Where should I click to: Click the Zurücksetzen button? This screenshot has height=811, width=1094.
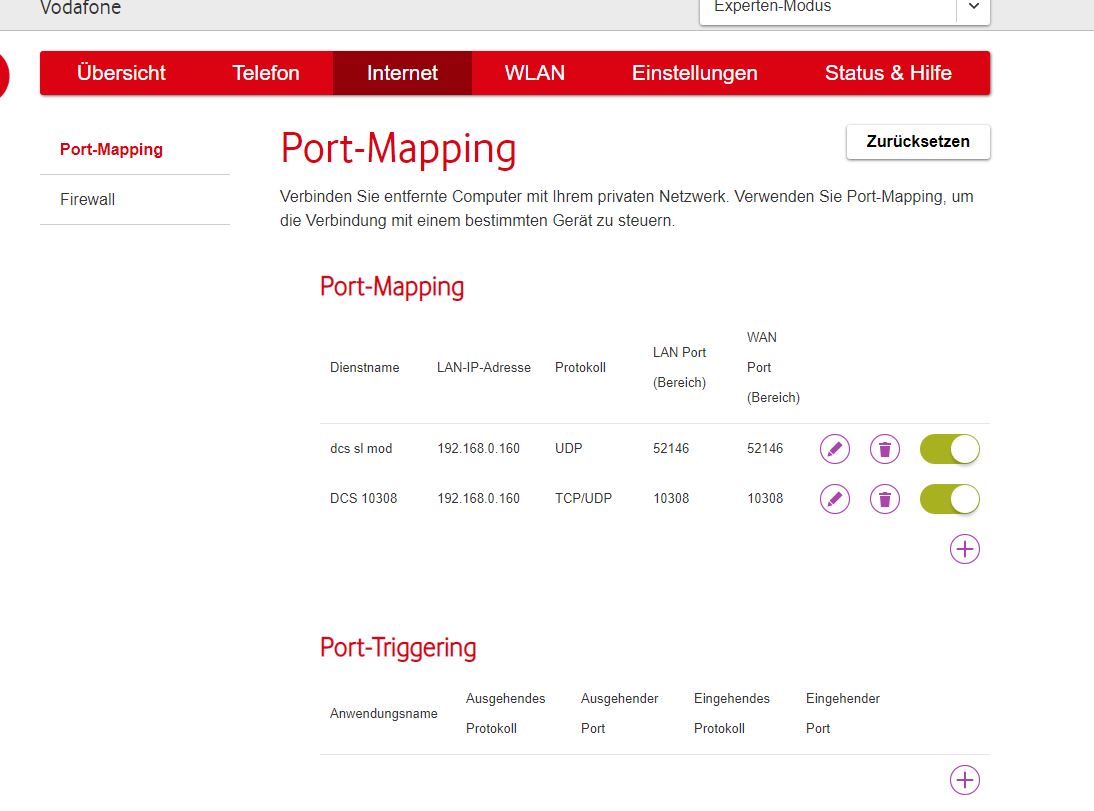tap(918, 142)
